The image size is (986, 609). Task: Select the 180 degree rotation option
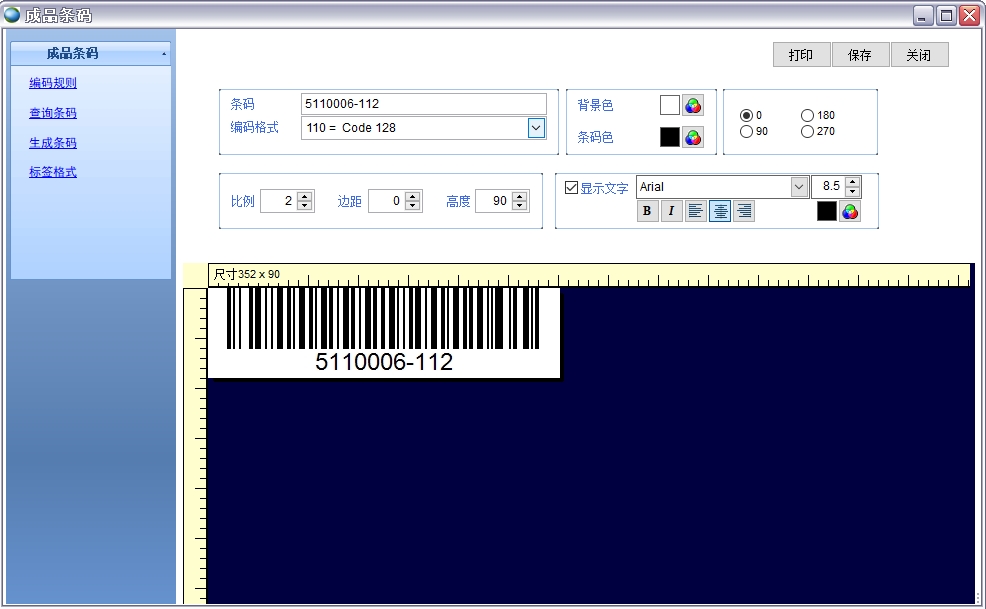coord(808,116)
